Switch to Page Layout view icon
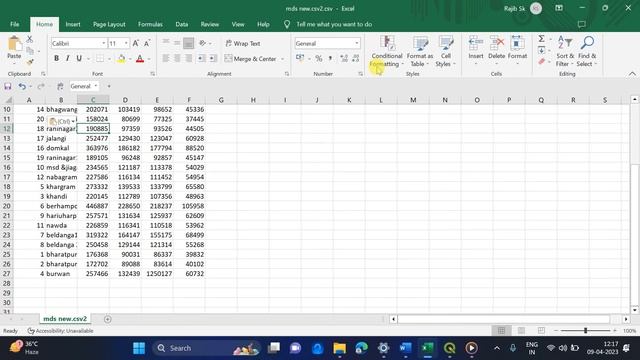The width and height of the screenshot is (640, 360). (521, 331)
